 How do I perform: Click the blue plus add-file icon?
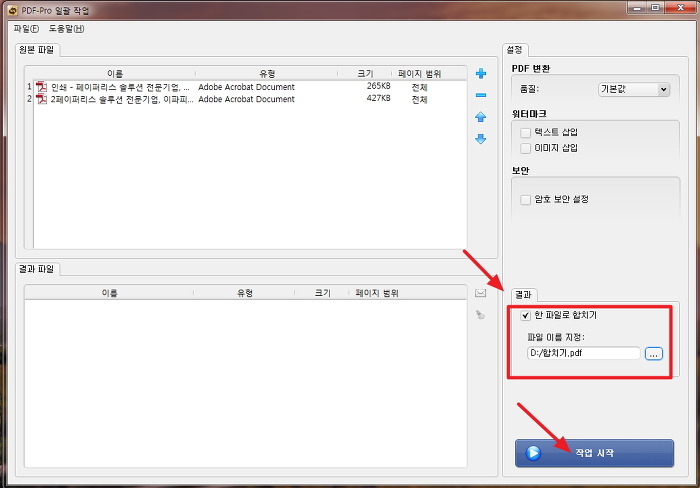481,74
